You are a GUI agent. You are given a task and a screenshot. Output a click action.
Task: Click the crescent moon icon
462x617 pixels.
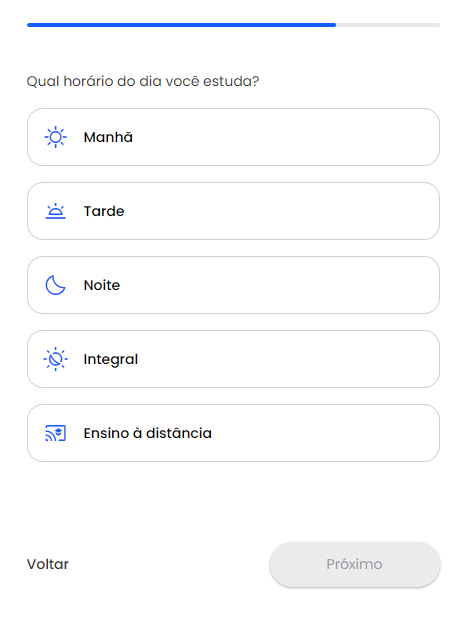point(55,285)
